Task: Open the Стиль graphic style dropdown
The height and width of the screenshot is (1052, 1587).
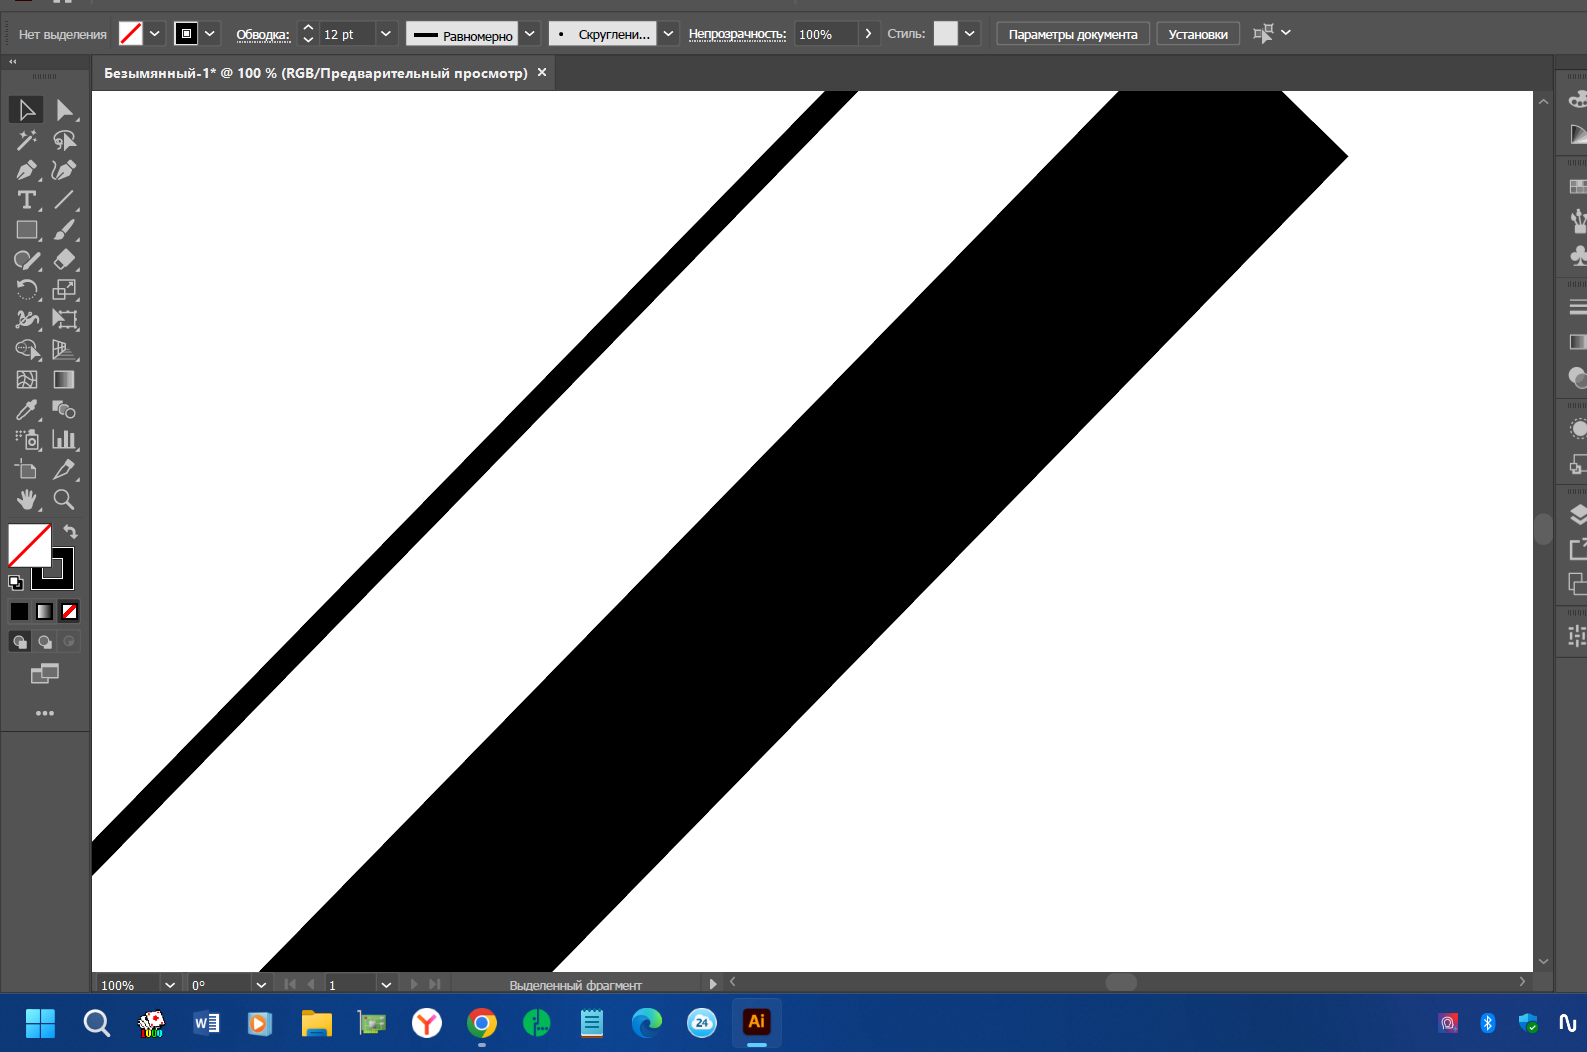Action: pos(969,34)
